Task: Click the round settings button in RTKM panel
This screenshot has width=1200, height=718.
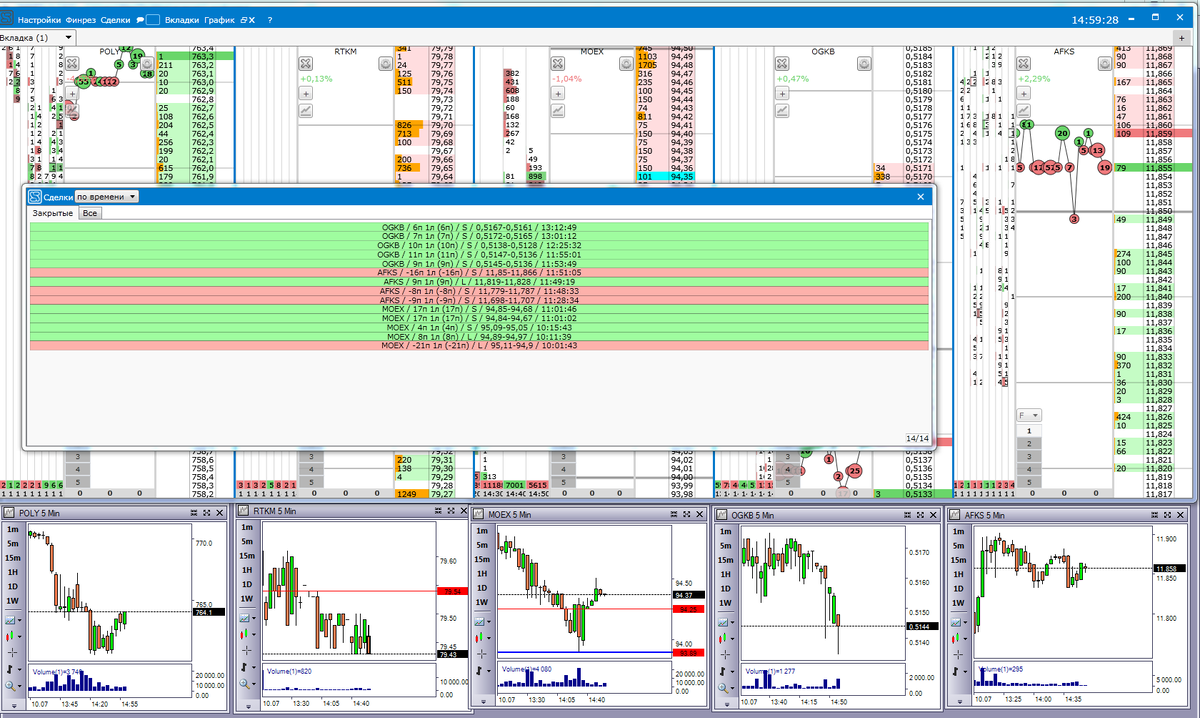Action: click(385, 63)
